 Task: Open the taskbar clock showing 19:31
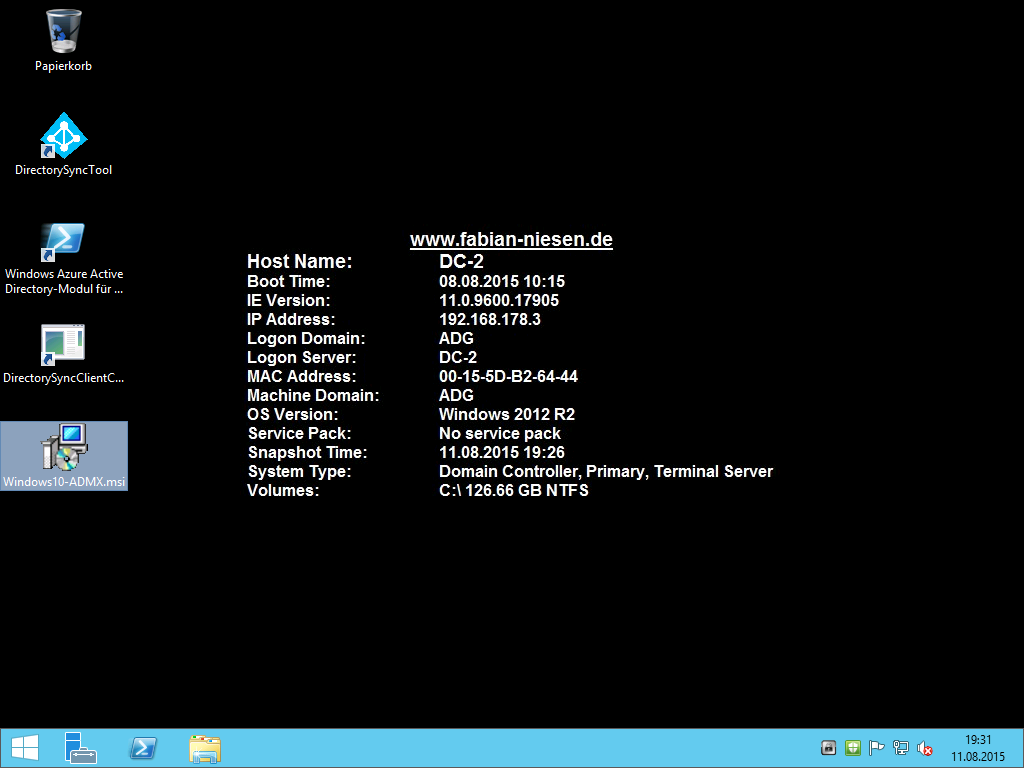click(x=978, y=748)
